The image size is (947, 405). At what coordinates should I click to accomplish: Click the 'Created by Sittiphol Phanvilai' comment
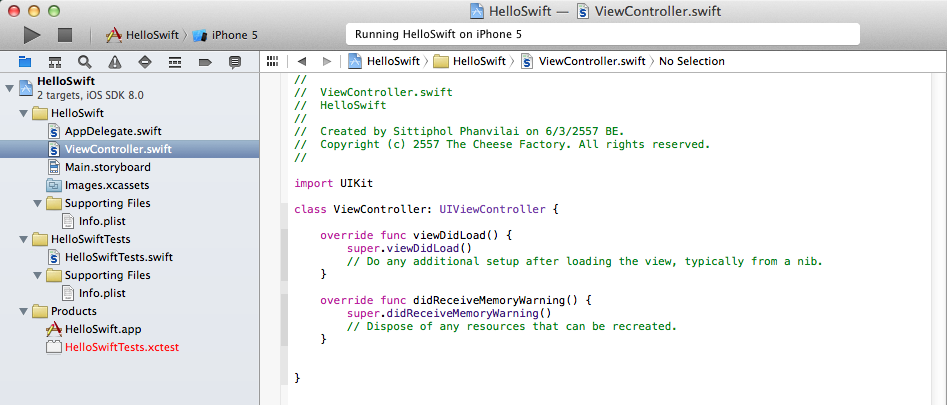[x=459, y=131]
